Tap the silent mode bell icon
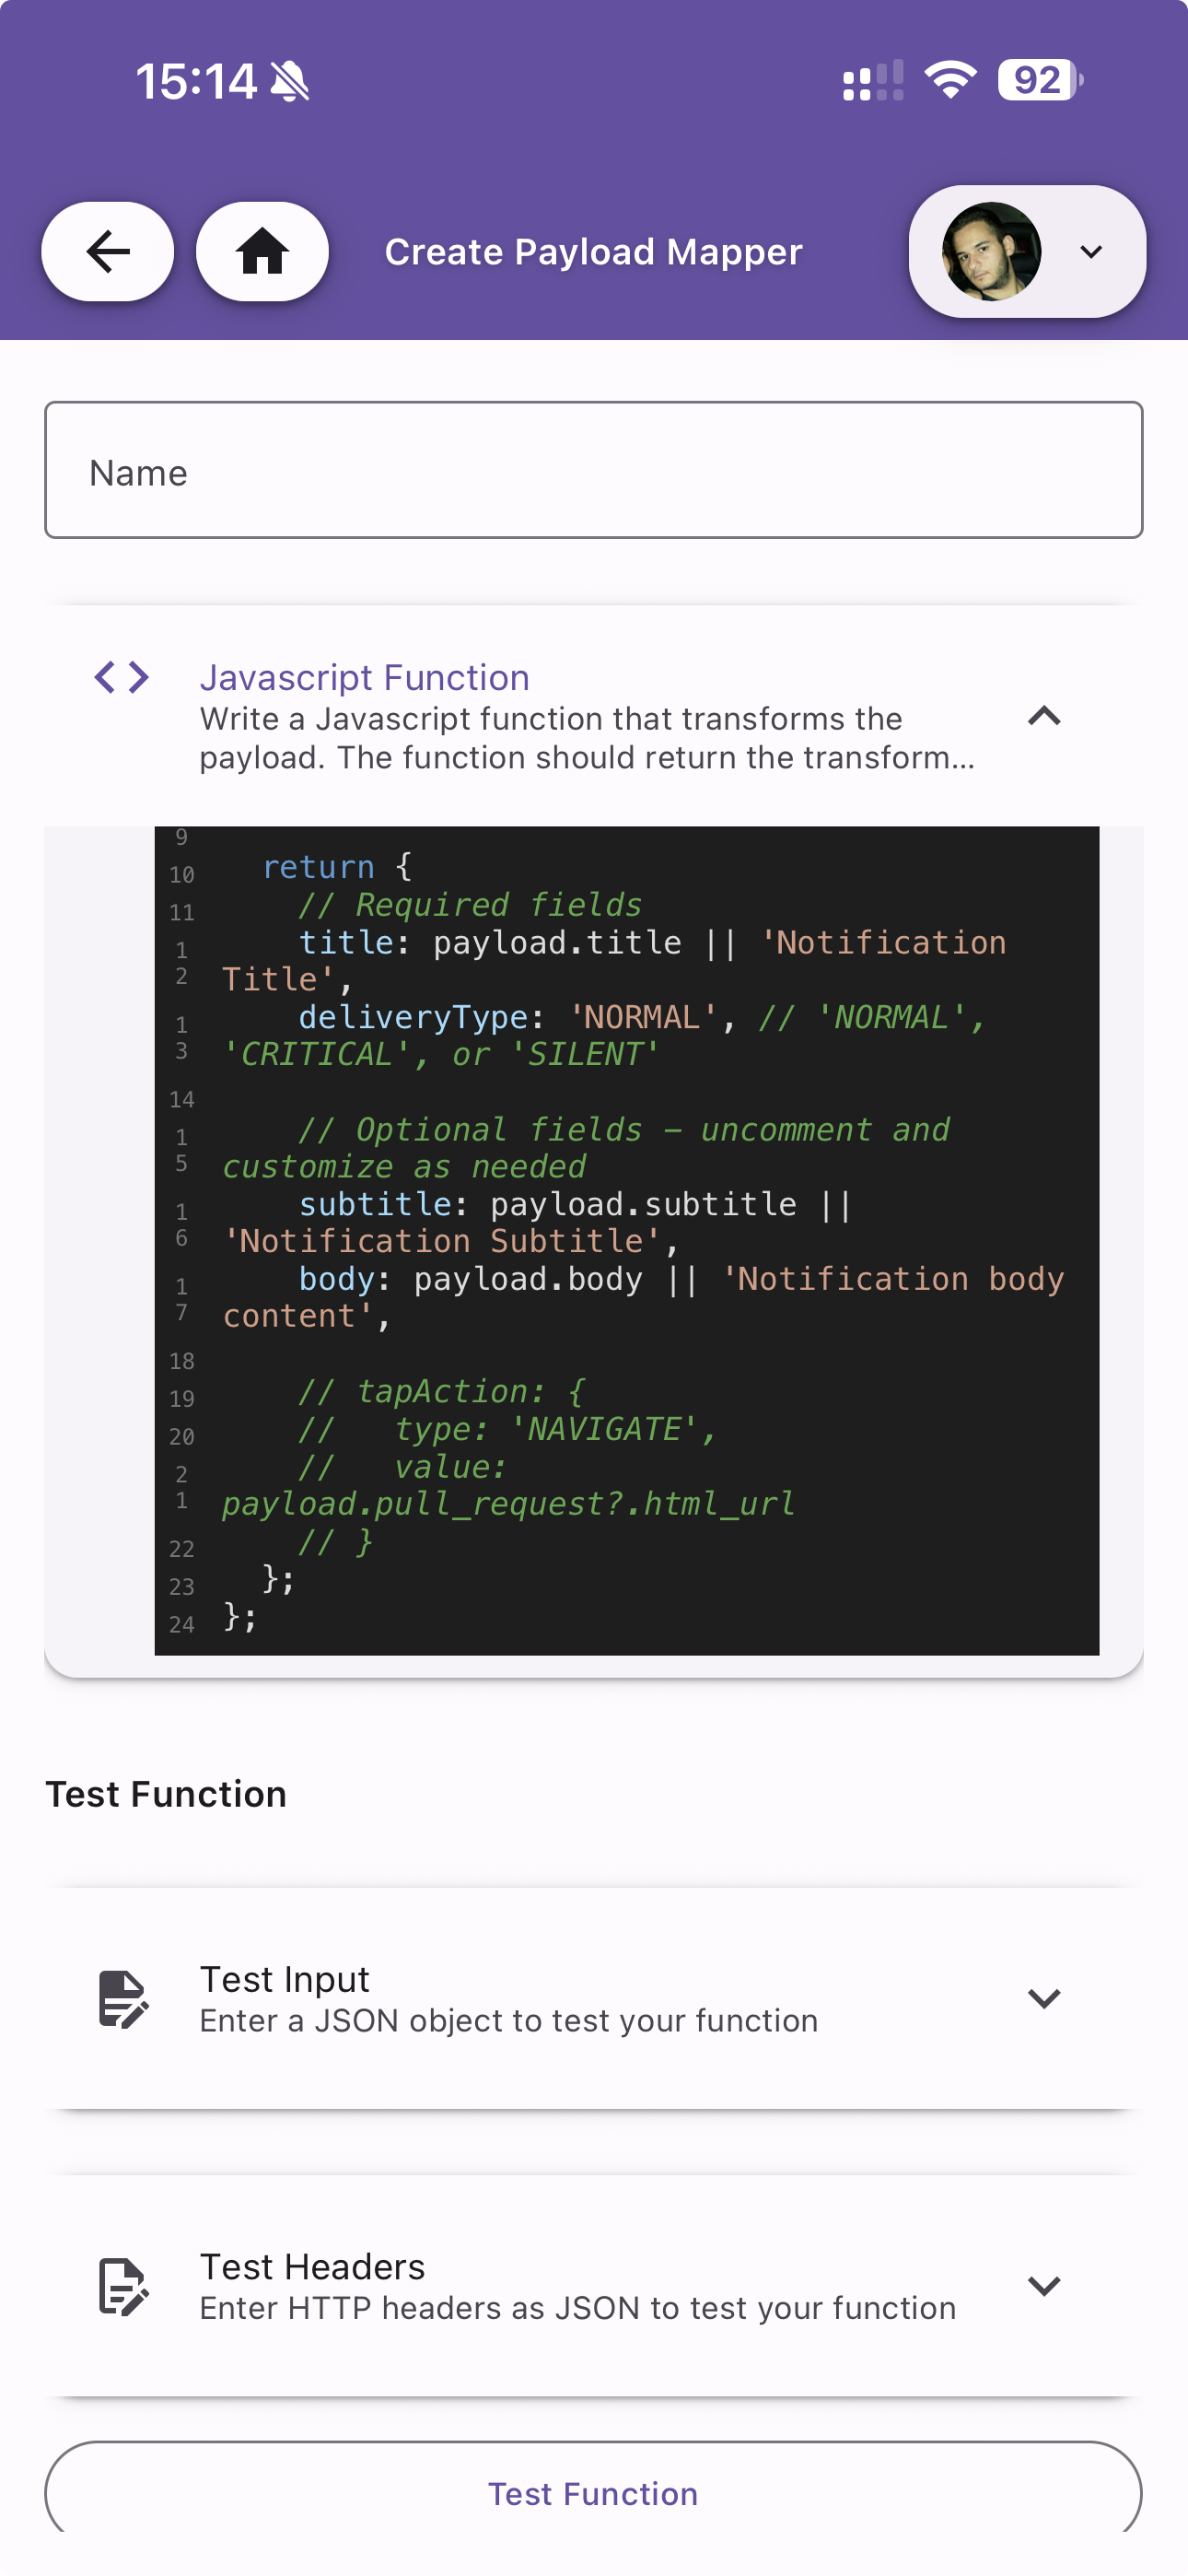The image size is (1188, 2576). [x=290, y=81]
